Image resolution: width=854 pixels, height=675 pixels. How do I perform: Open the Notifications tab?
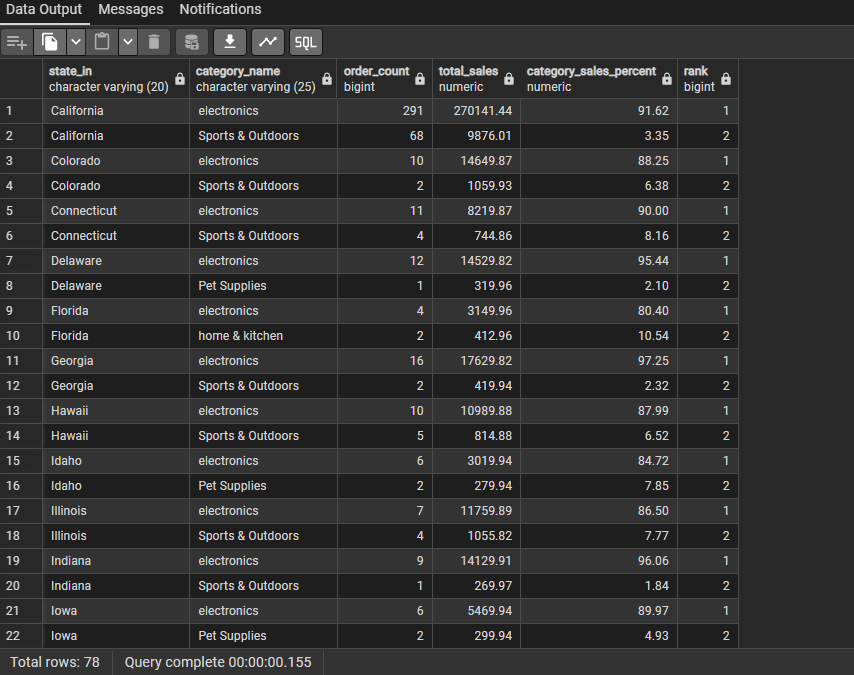[x=220, y=10]
